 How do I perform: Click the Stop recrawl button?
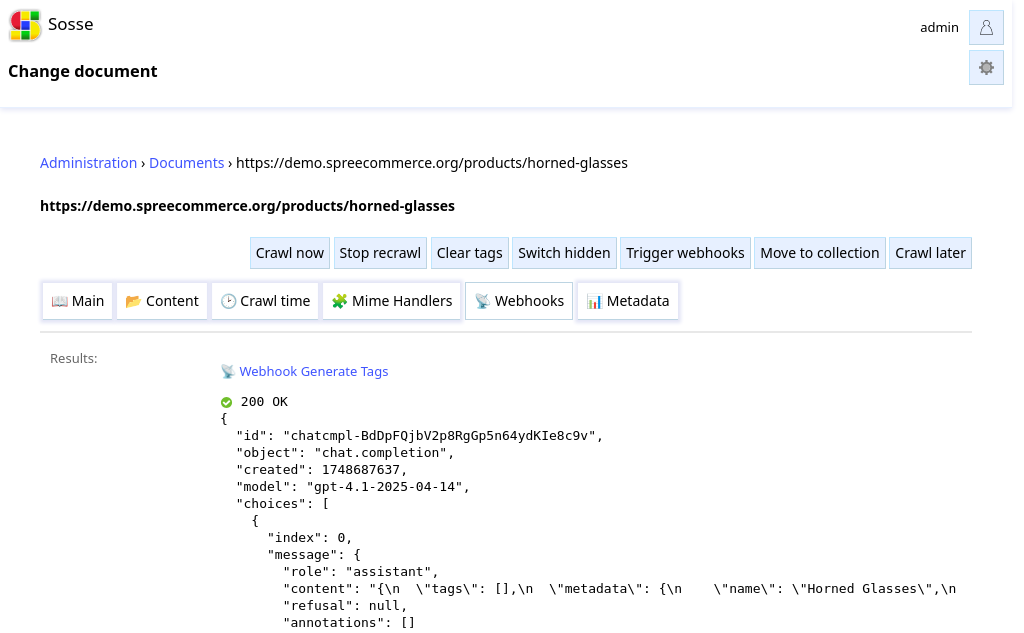(380, 253)
